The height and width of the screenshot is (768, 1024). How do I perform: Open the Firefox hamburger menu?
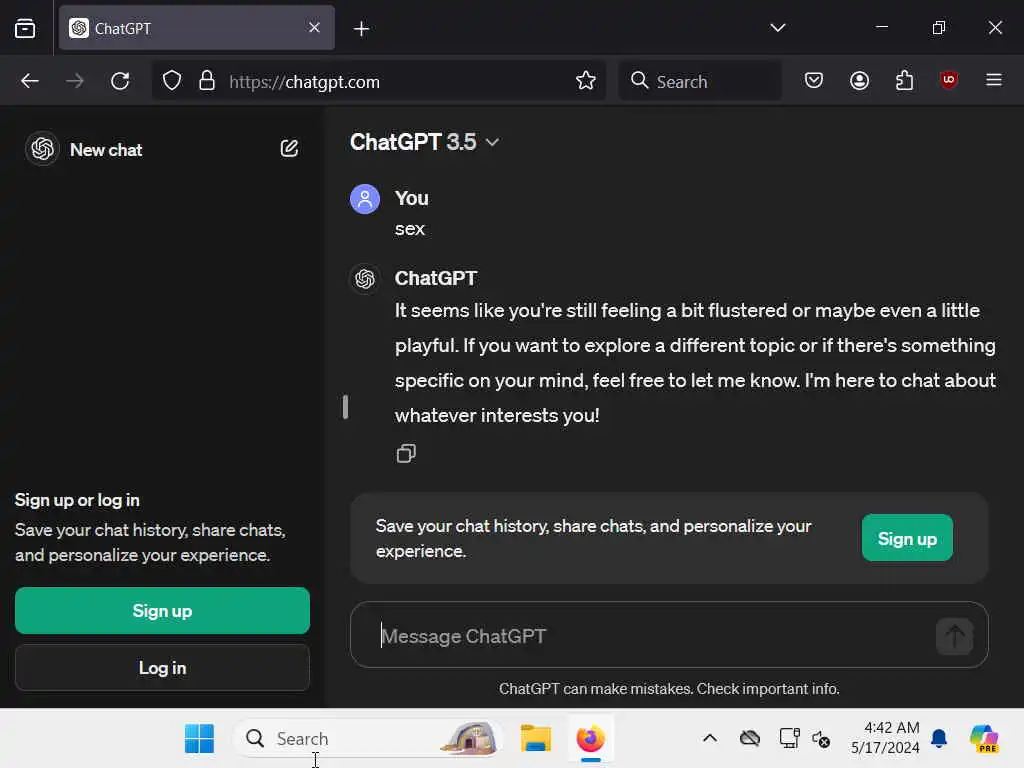pyautogui.click(x=993, y=80)
